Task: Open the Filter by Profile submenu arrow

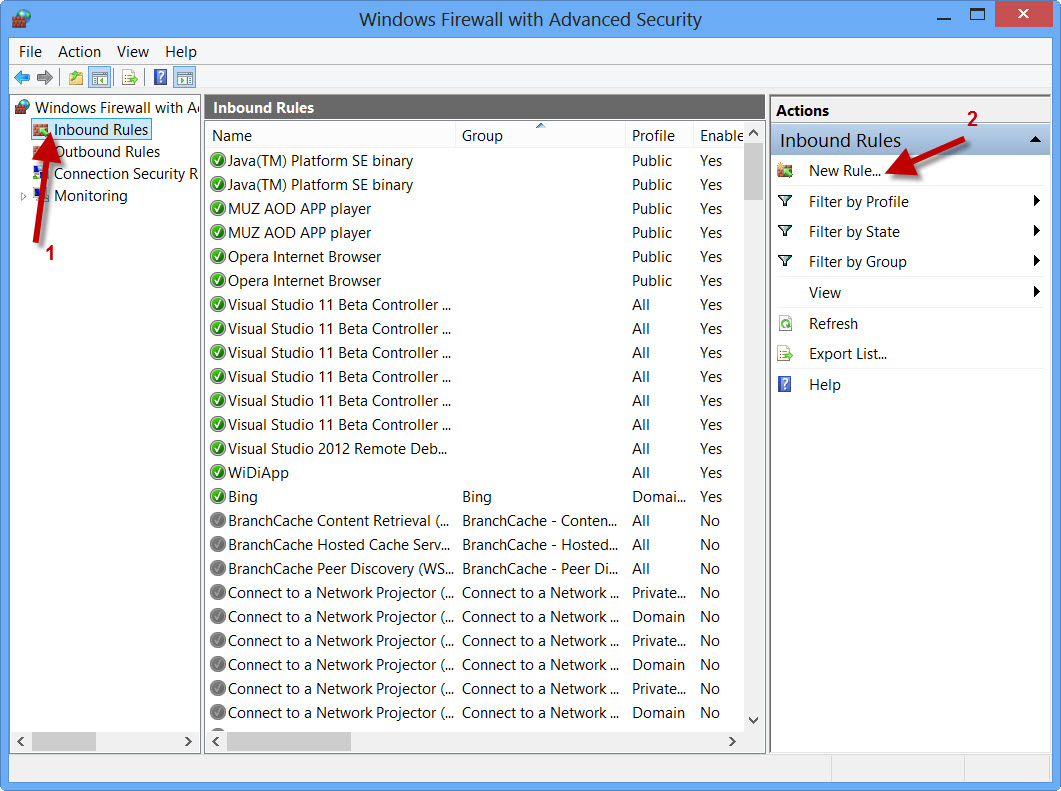Action: [x=1037, y=202]
